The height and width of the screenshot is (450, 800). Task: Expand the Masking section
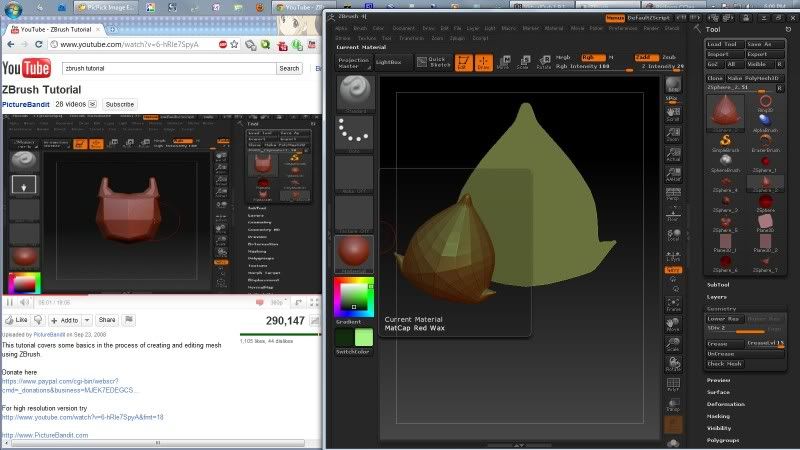tap(719, 416)
